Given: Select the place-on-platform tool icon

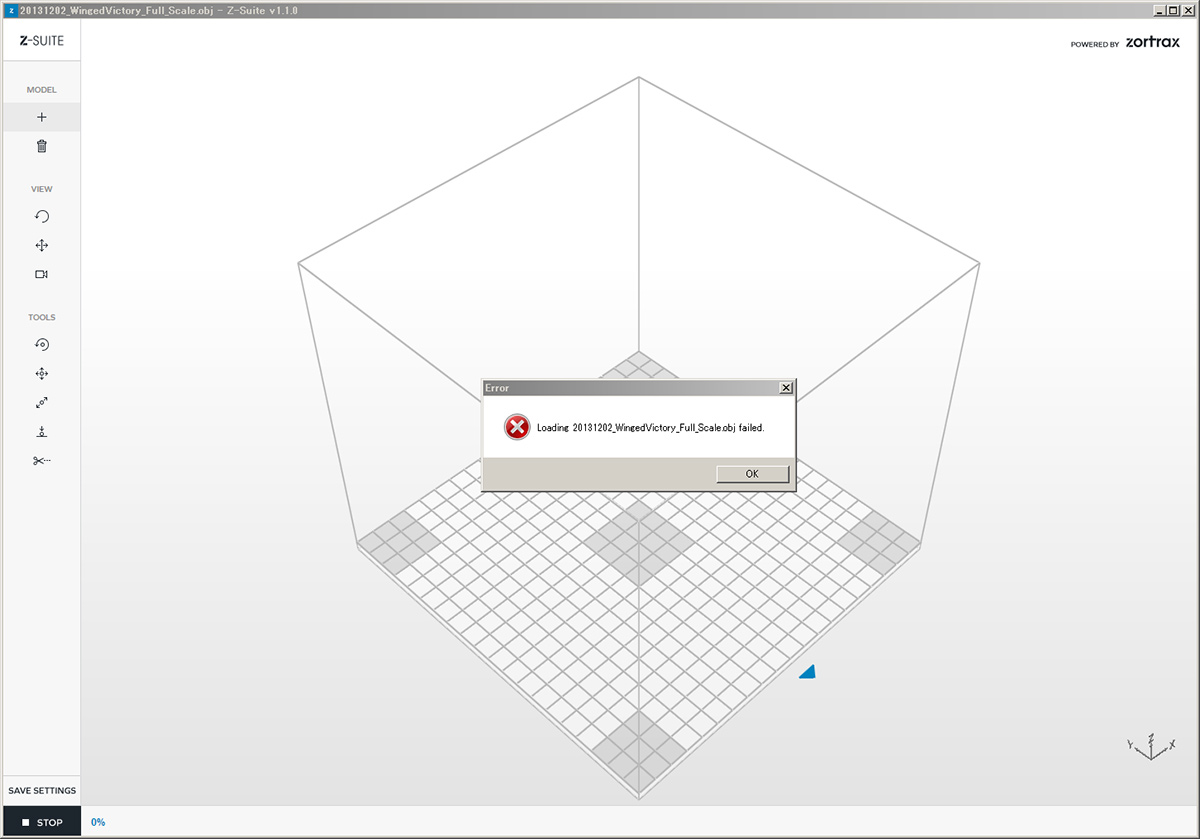Looking at the screenshot, I should tap(41, 432).
